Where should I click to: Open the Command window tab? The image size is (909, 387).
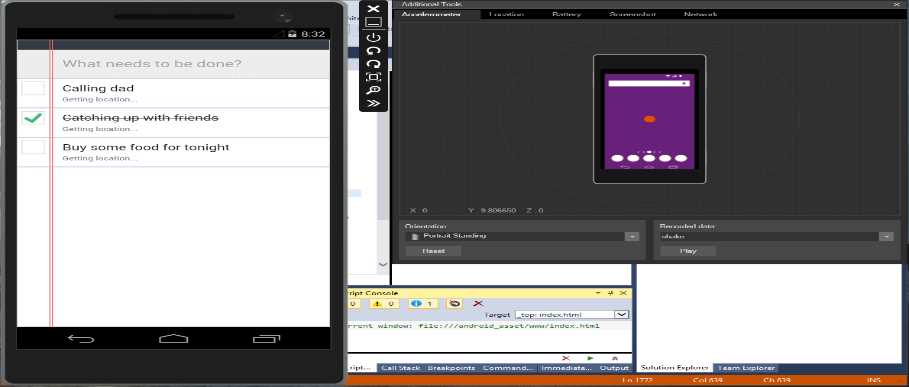coord(508,368)
